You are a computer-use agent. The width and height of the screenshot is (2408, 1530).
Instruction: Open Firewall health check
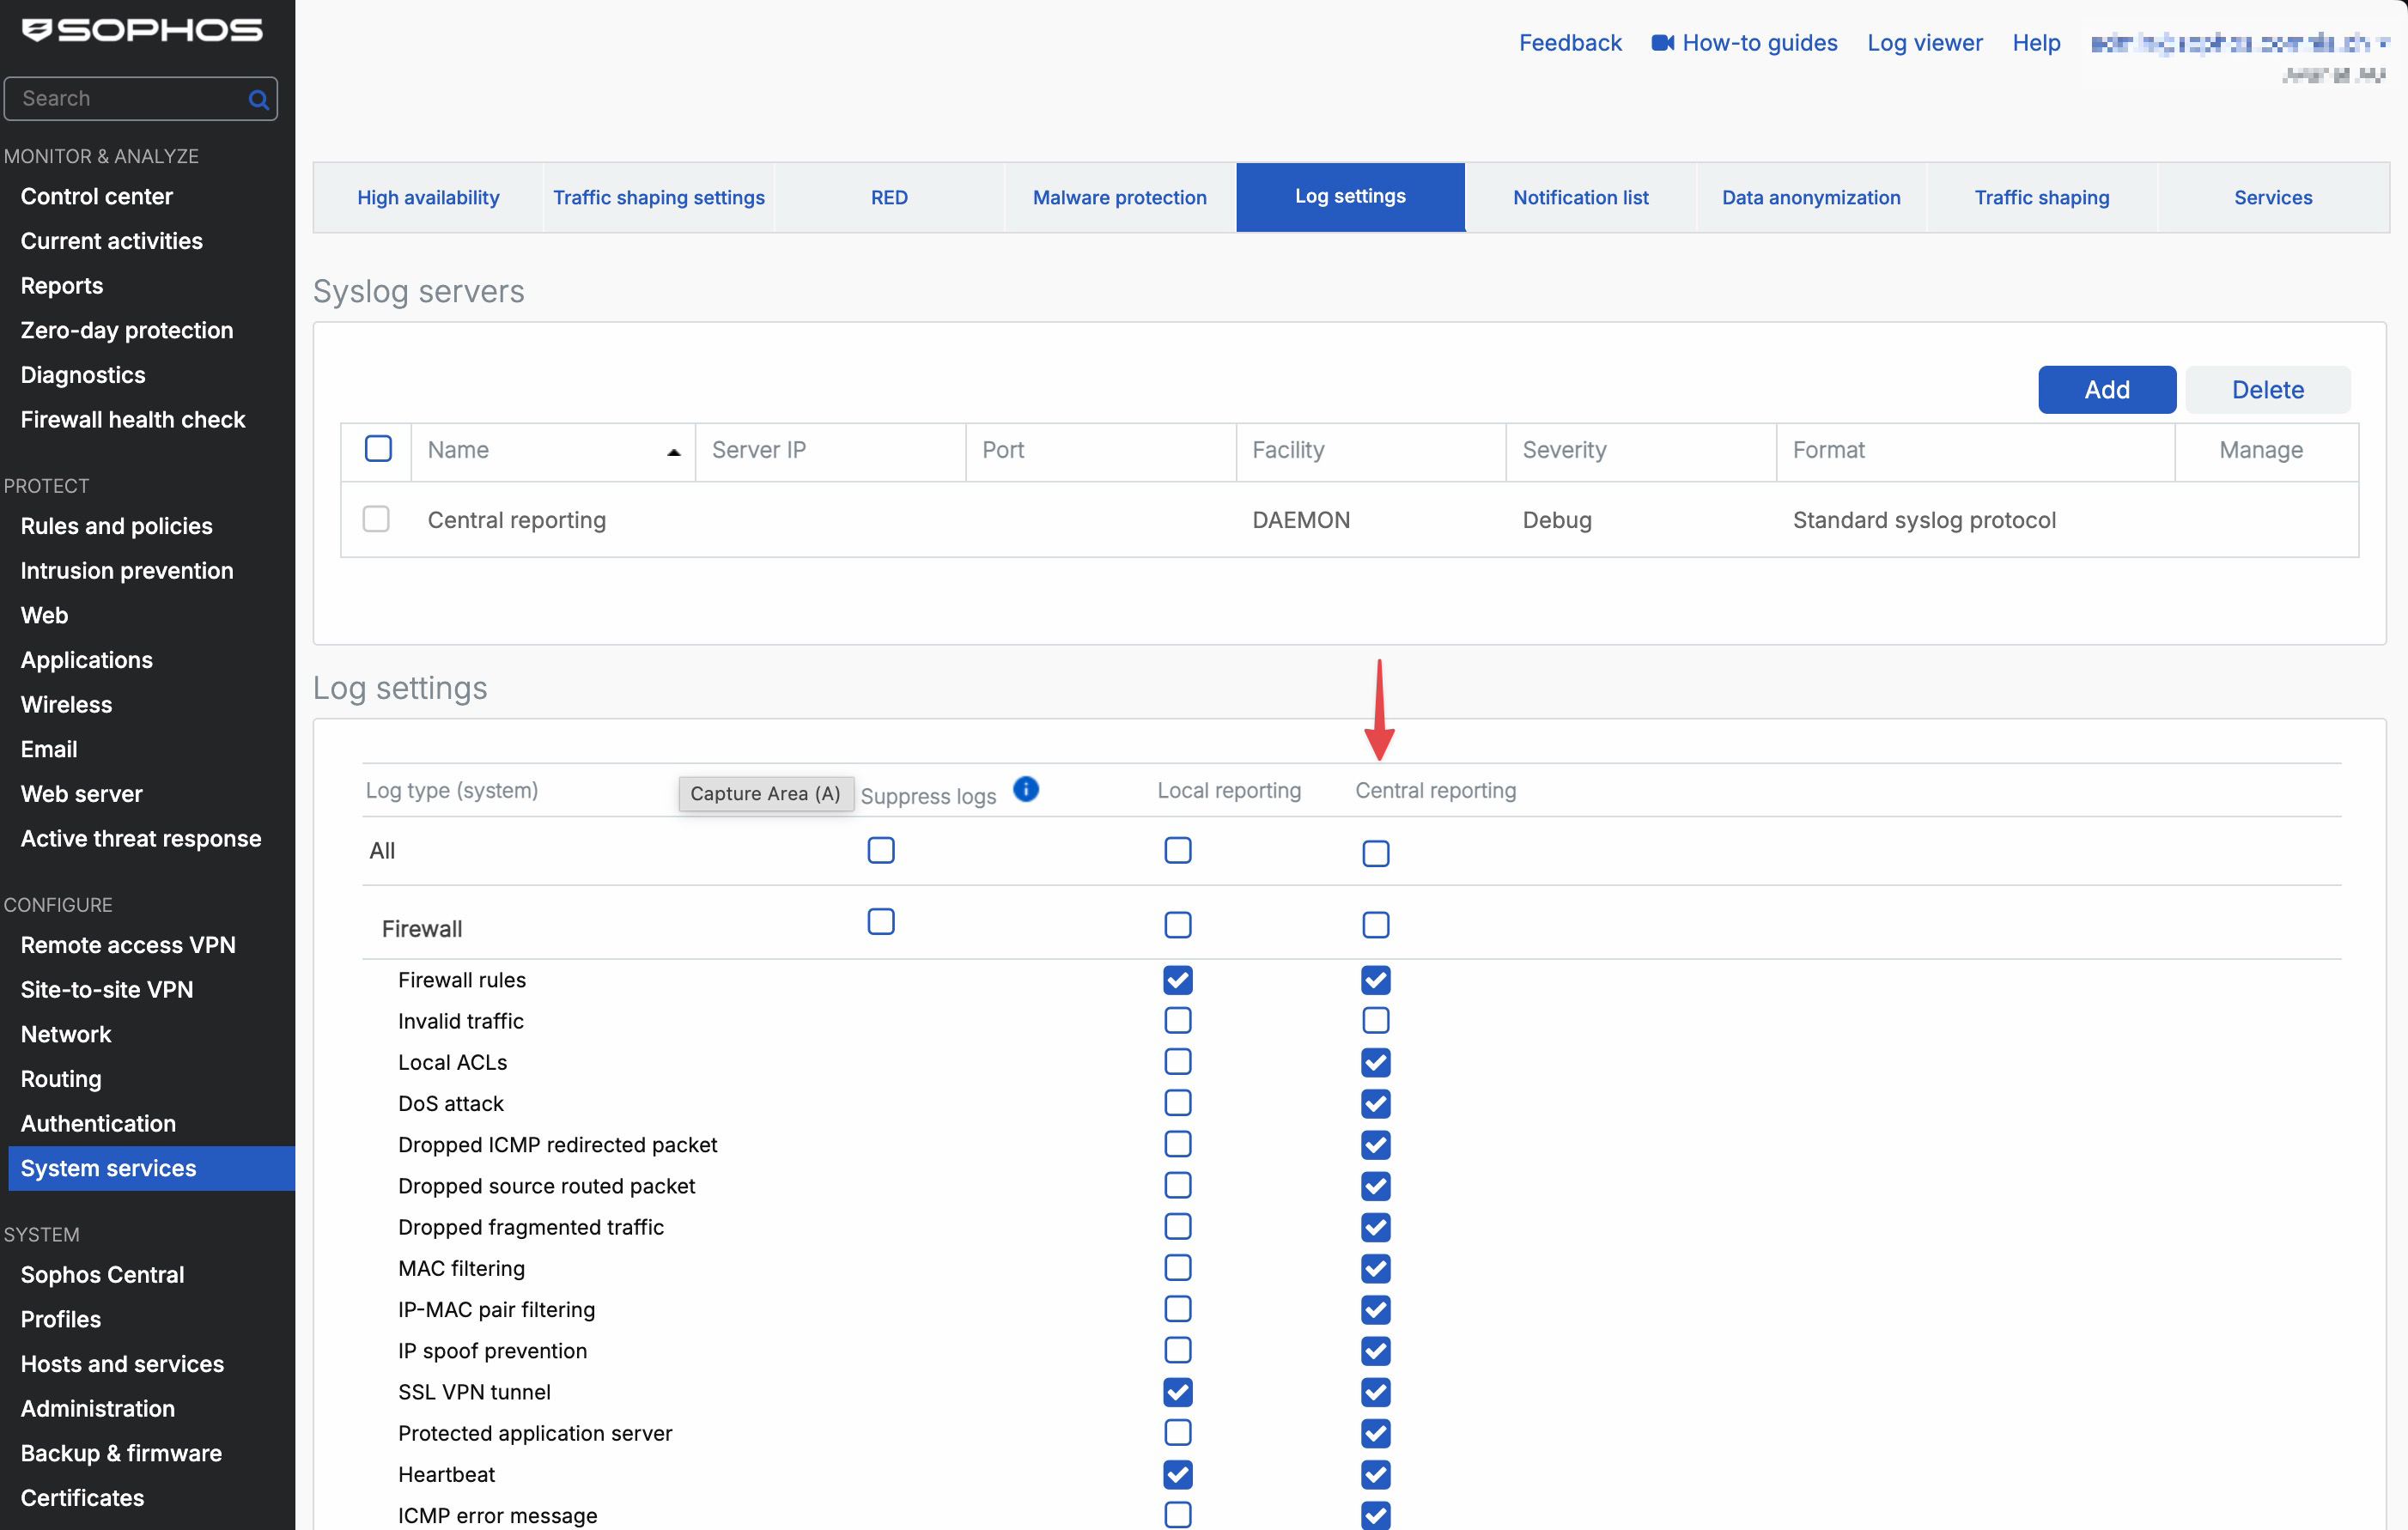[x=133, y=419]
